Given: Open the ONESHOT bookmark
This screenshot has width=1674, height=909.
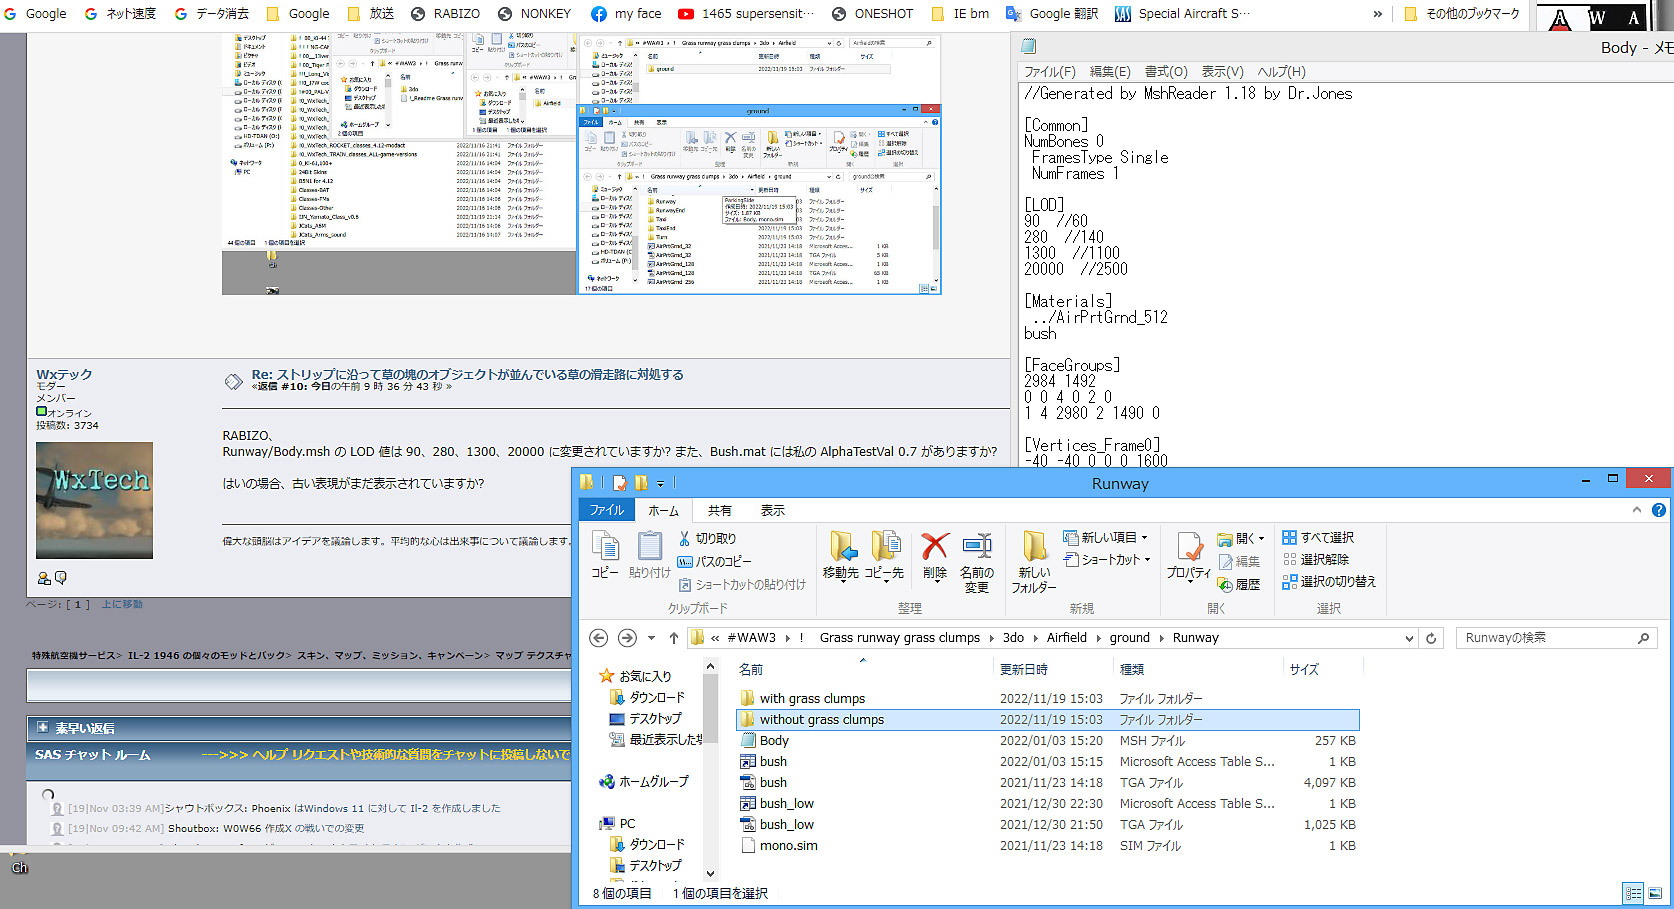Looking at the screenshot, I should tap(872, 14).
